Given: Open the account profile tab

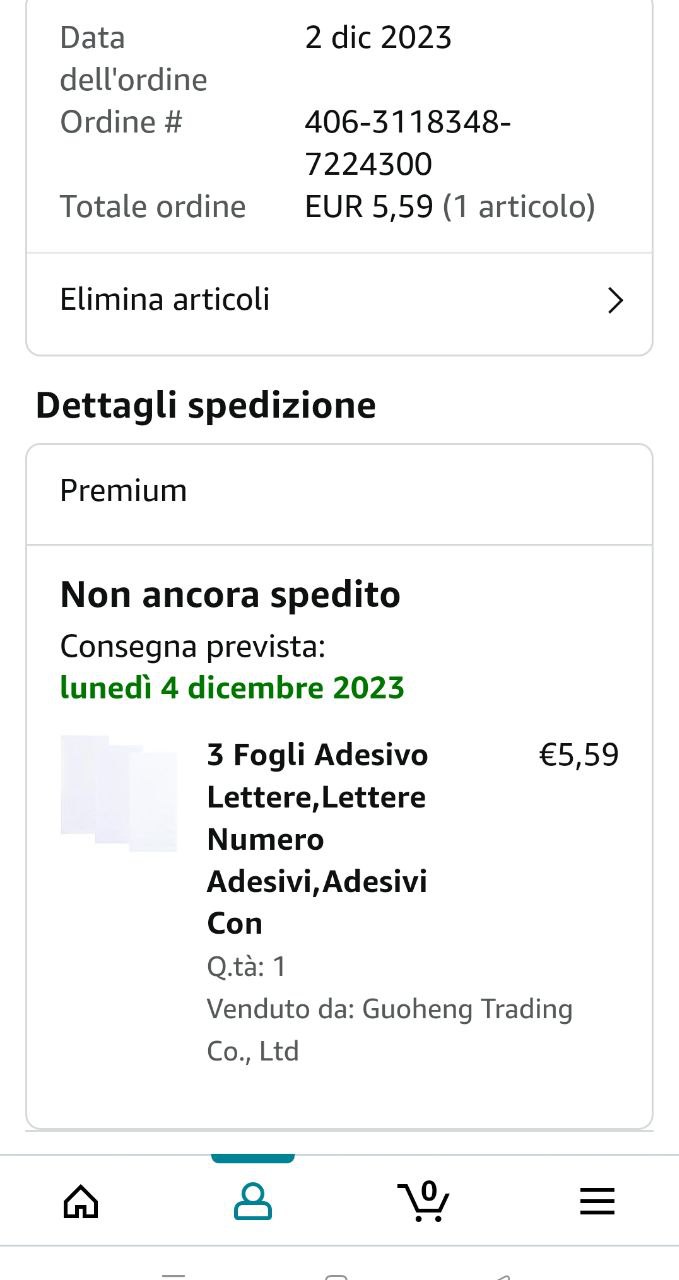Looking at the screenshot, I should pyautogui.click(x=253, y=1201).
